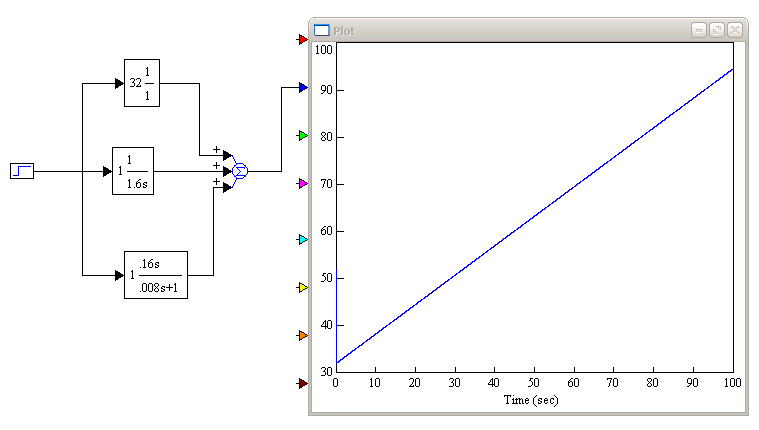
Task: Click the Plot window title bar text
Action: (344, 31)
